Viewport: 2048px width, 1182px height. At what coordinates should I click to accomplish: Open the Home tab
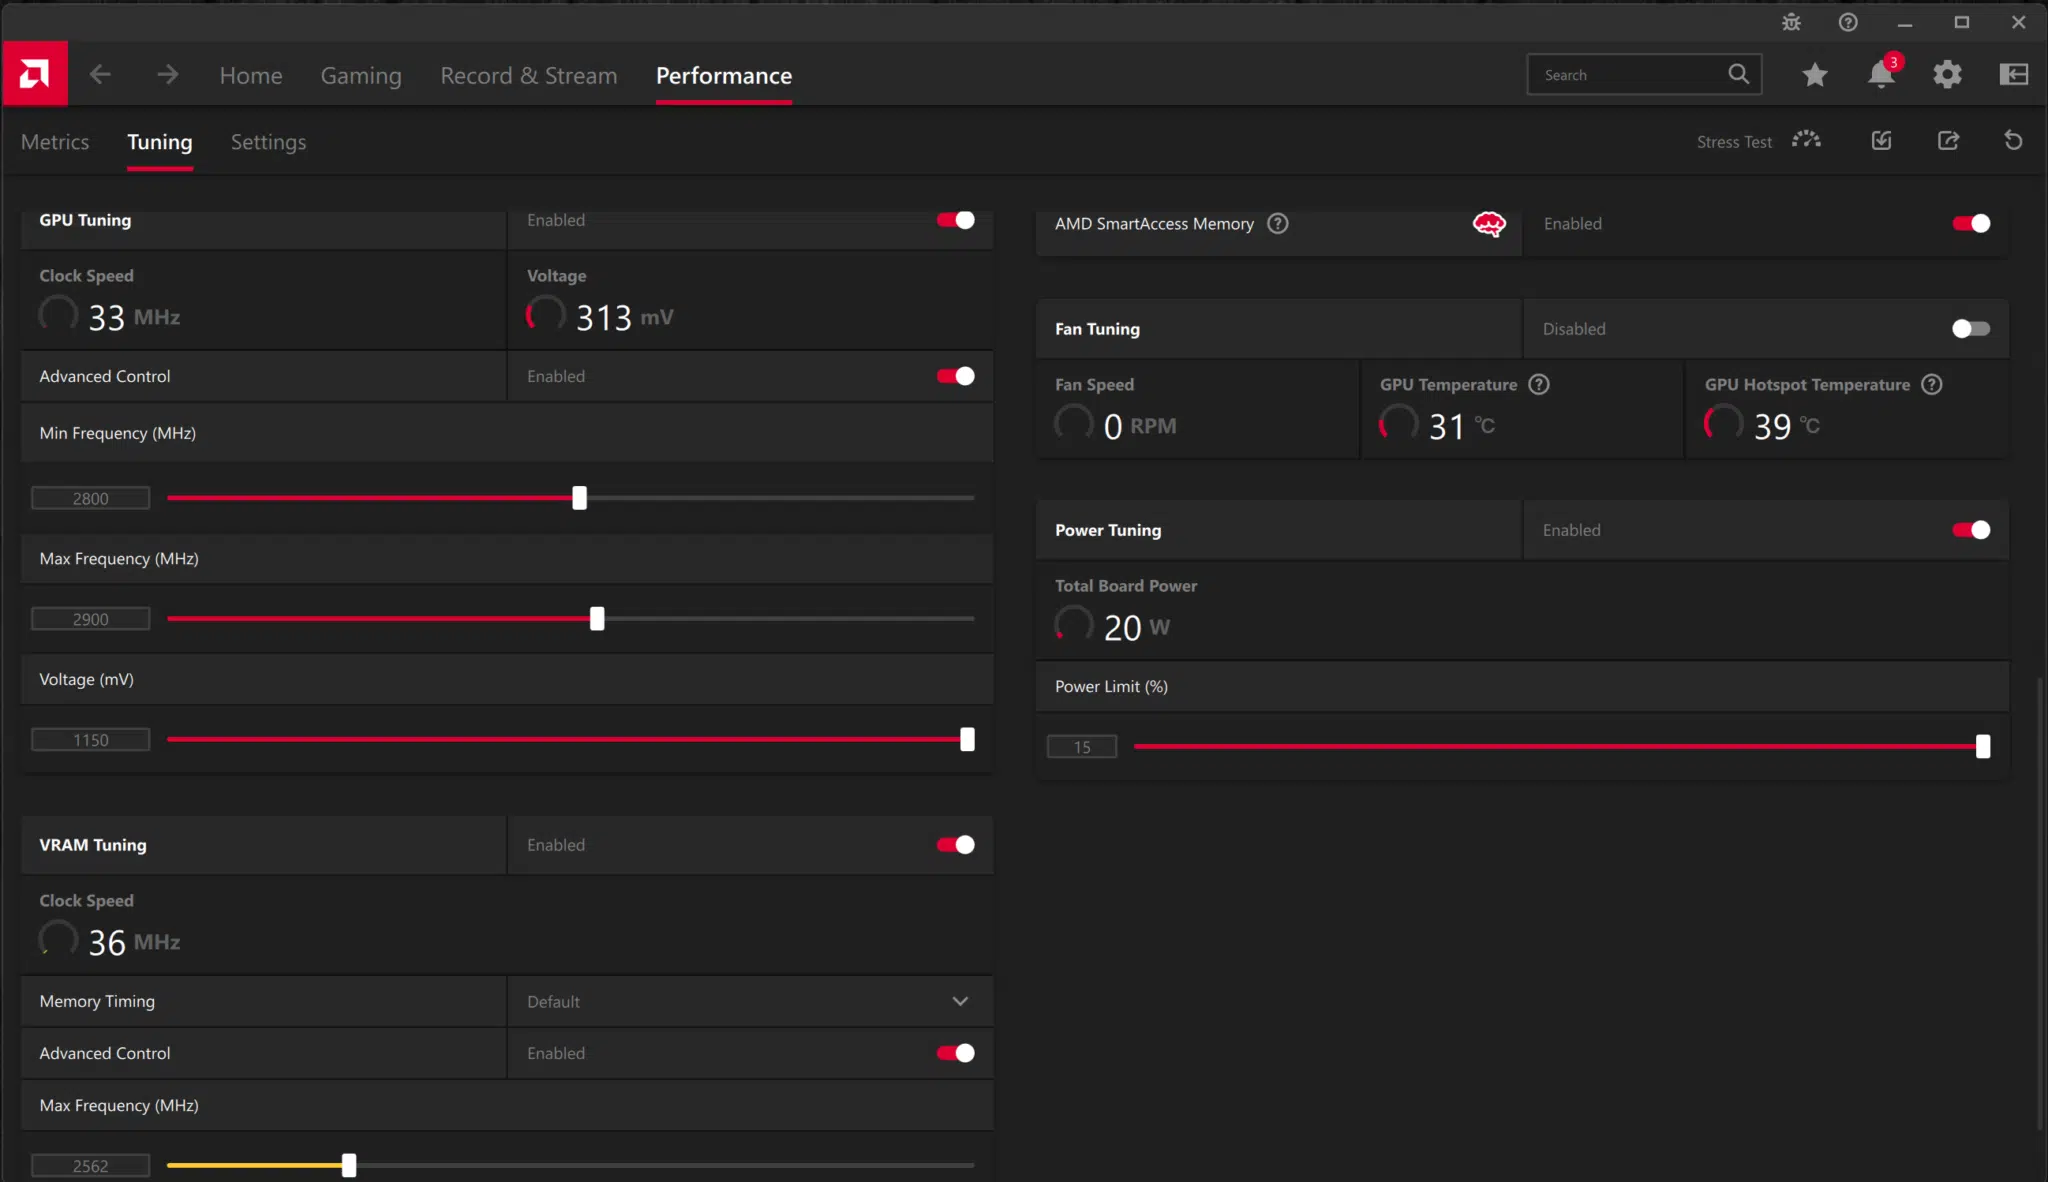251,75
